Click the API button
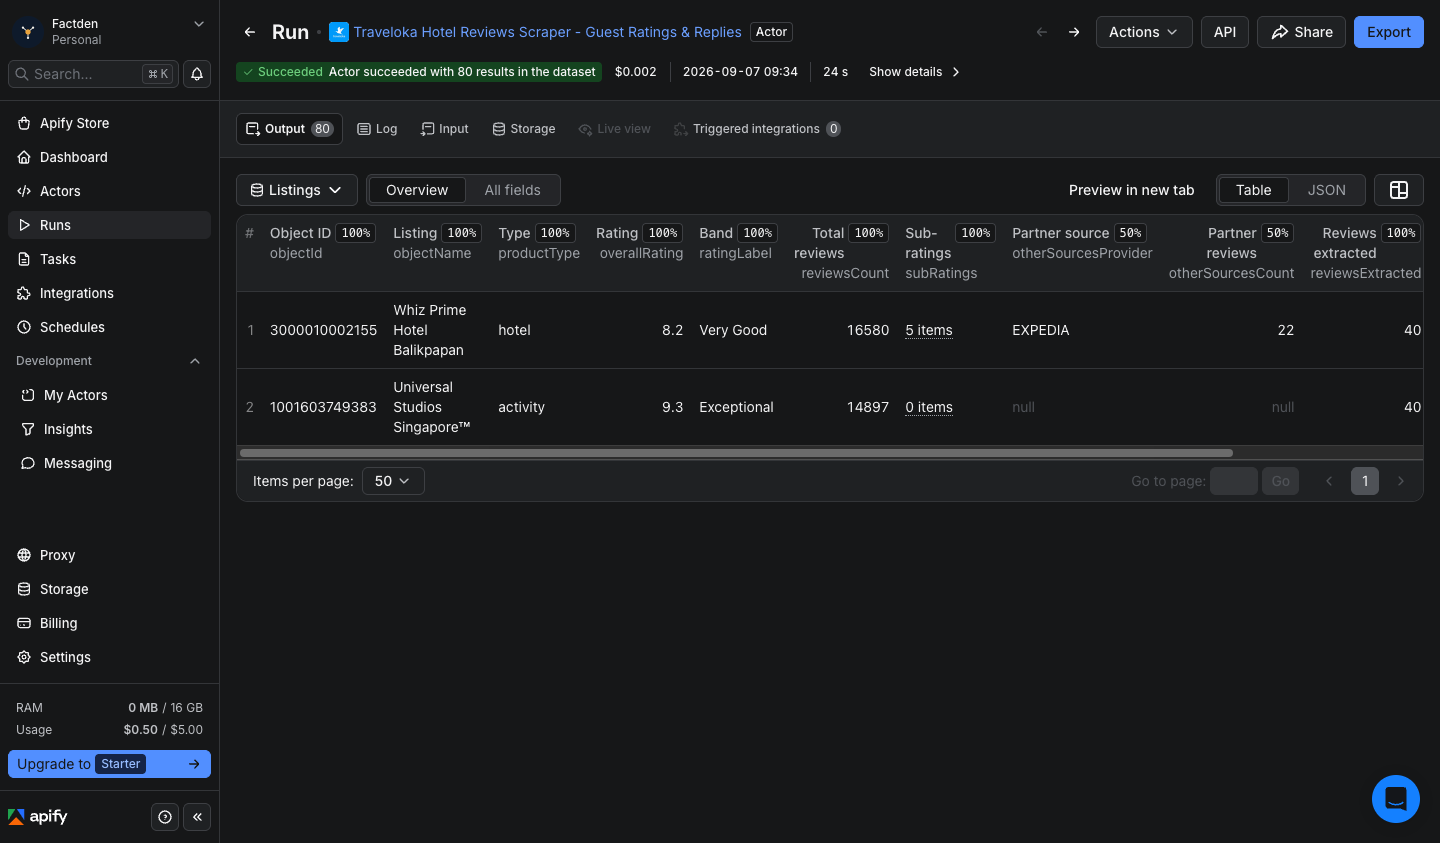 click(1225, 32)
